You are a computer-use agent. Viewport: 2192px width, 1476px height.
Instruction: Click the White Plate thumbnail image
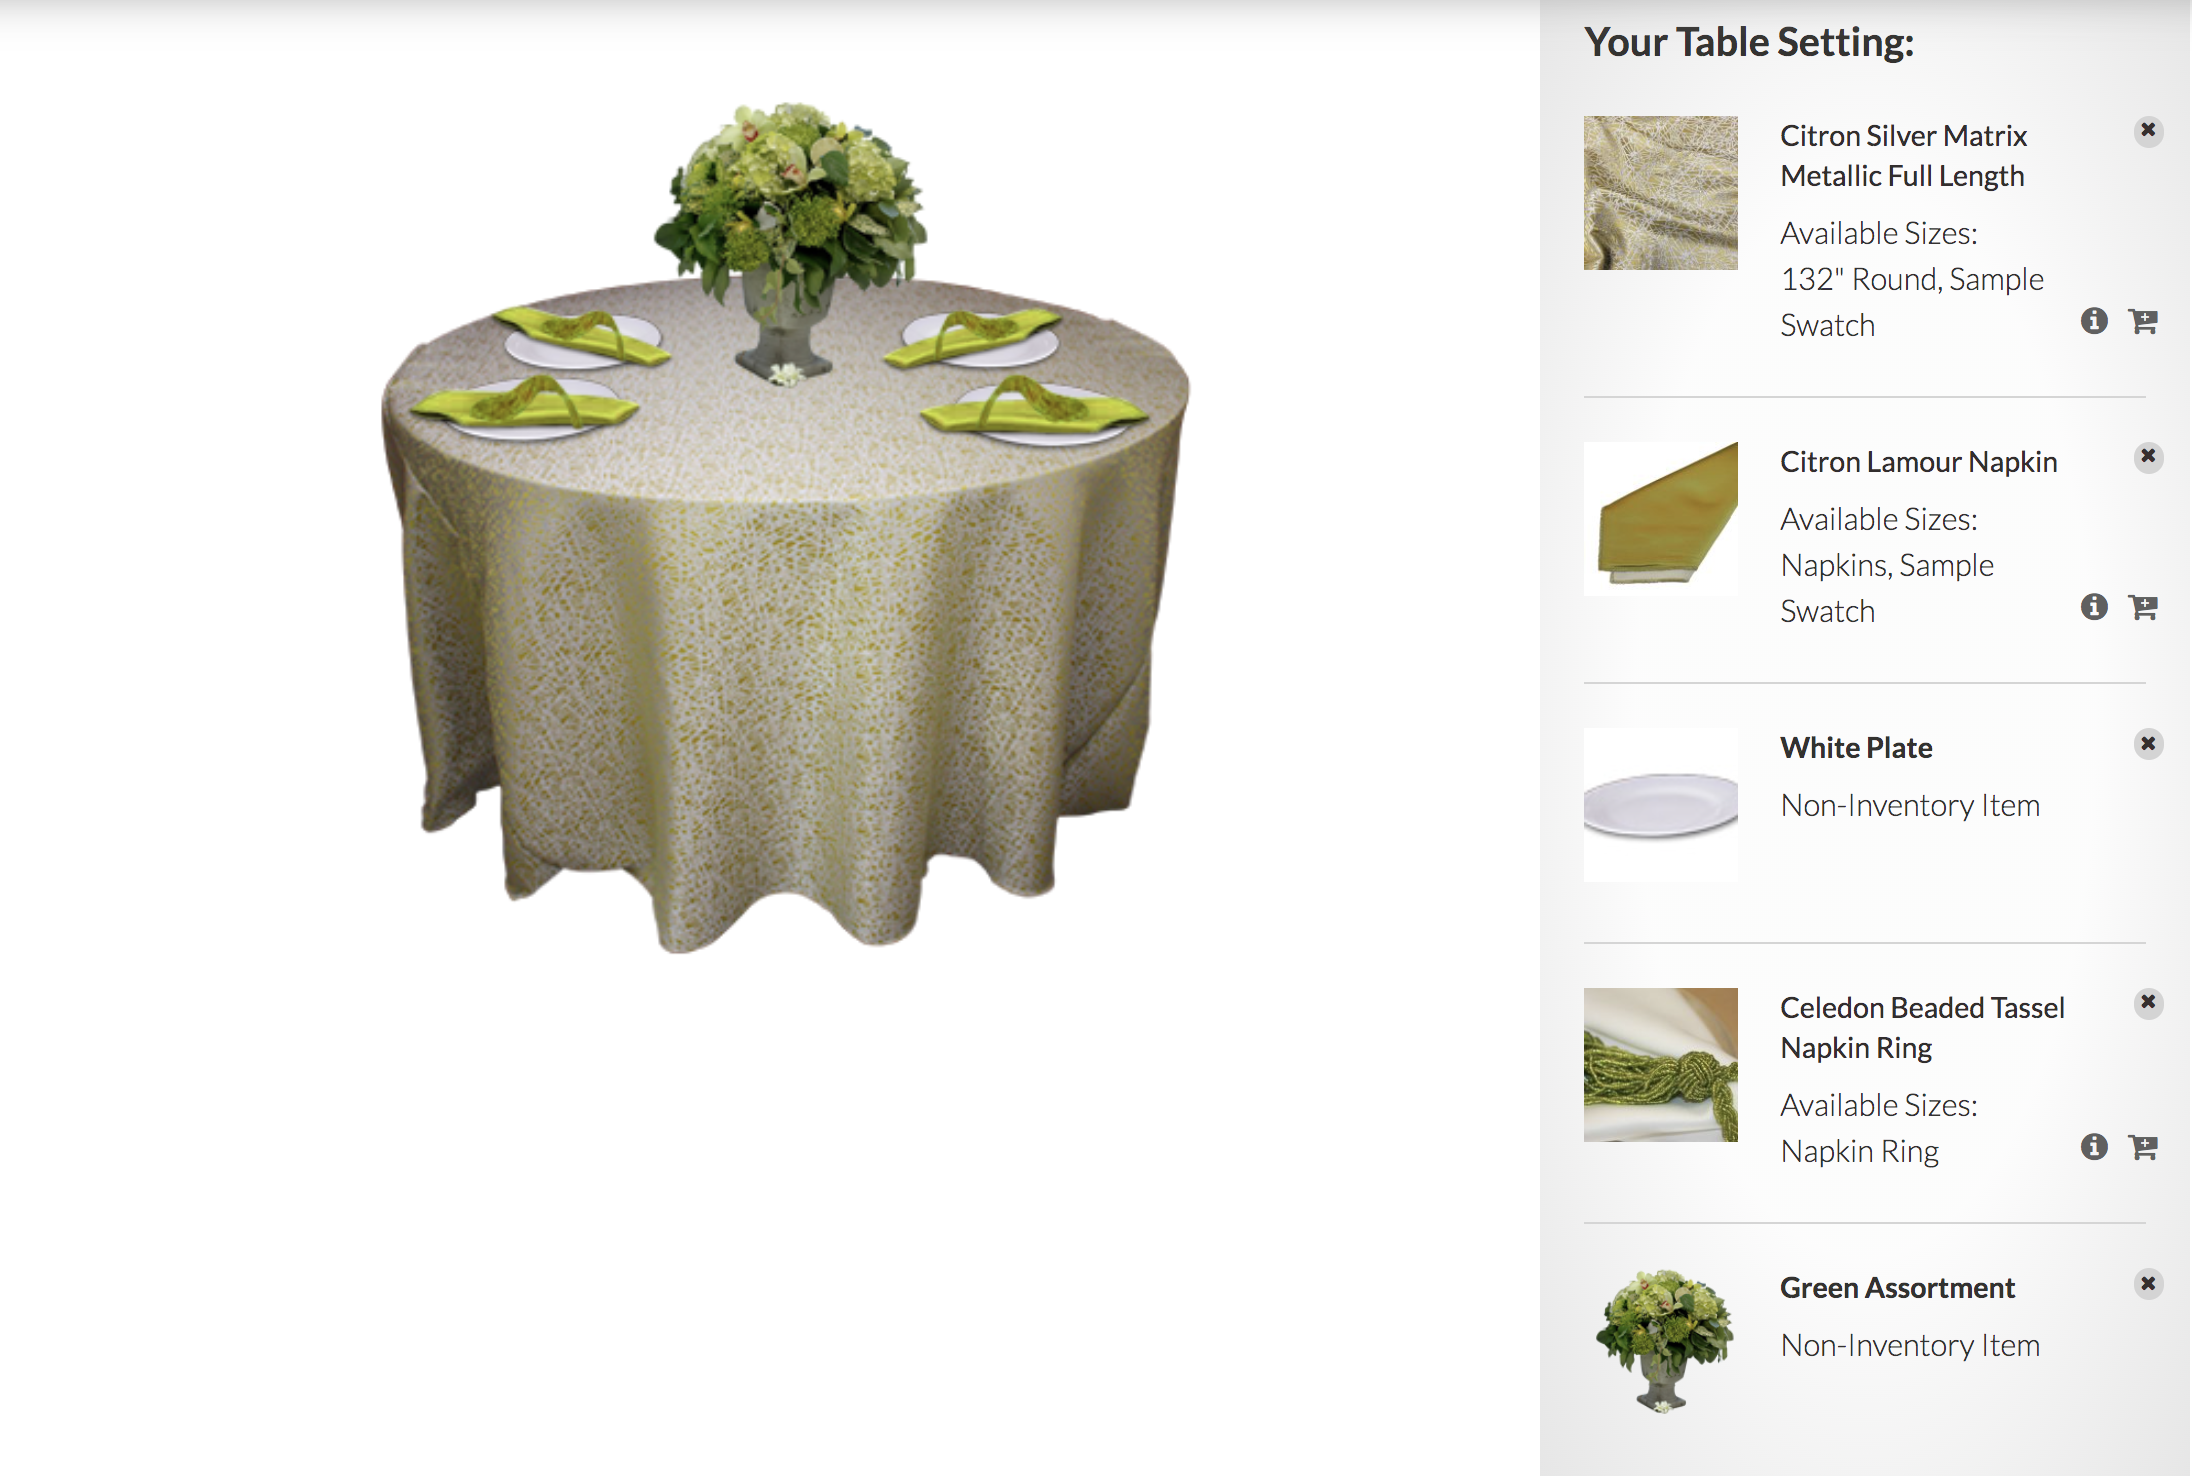pyautogui.click(x=1661, y=805)
